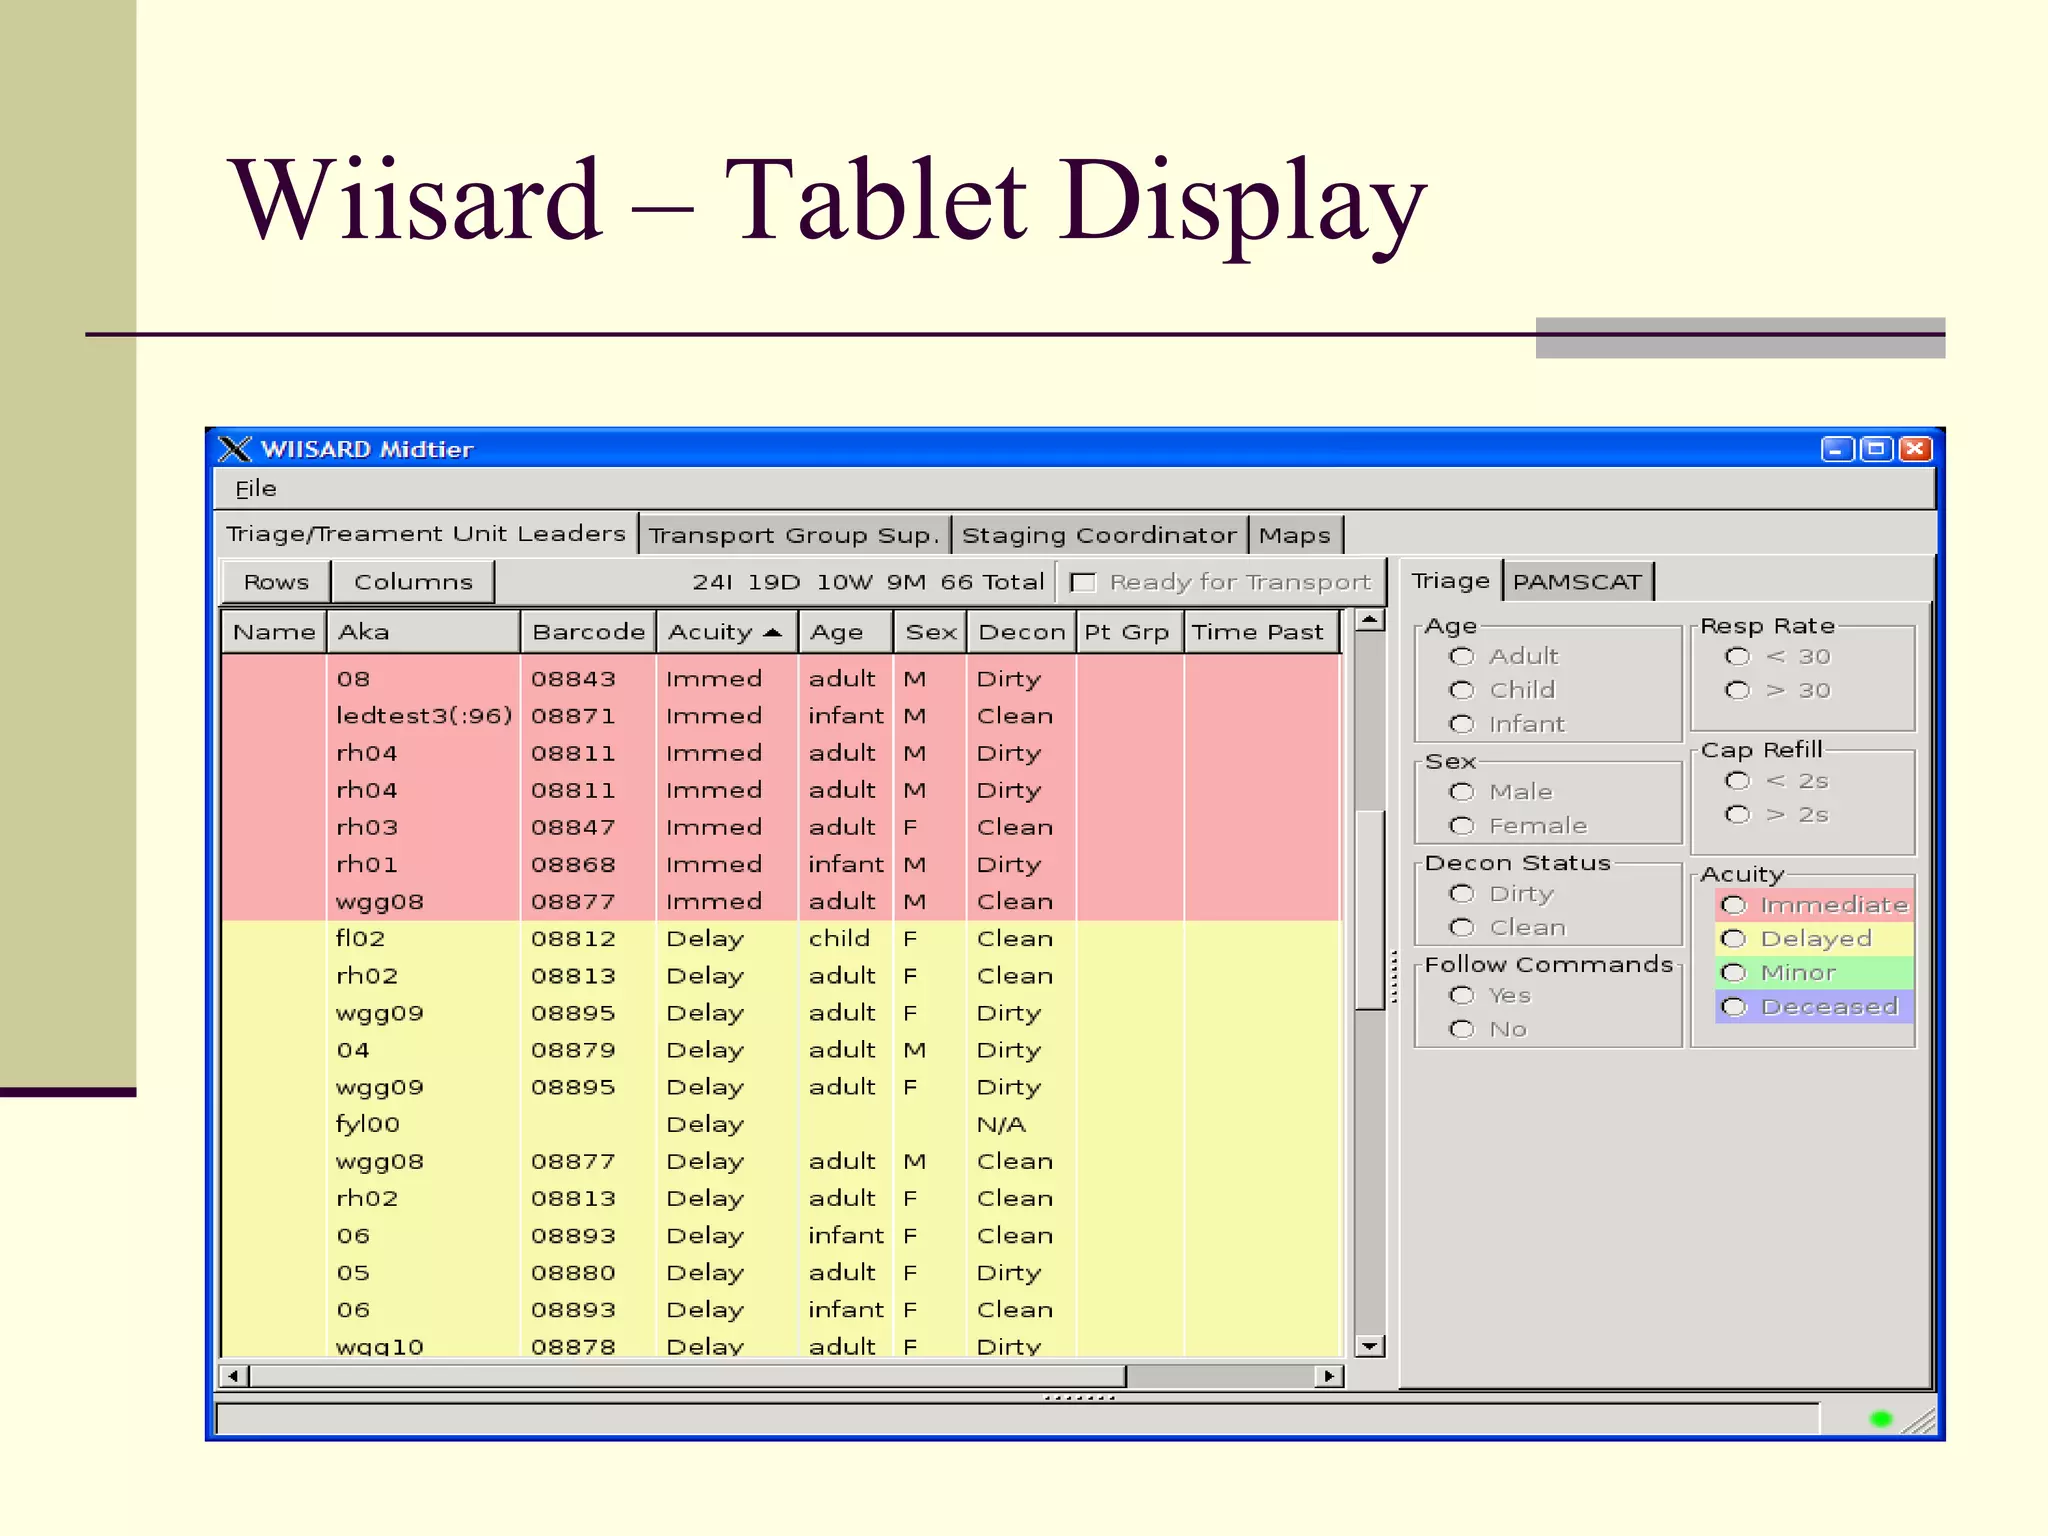The height and width of the screenshot is (1536, 2048).
Task: Click the Rows button
Action: [x=276, y=582]
